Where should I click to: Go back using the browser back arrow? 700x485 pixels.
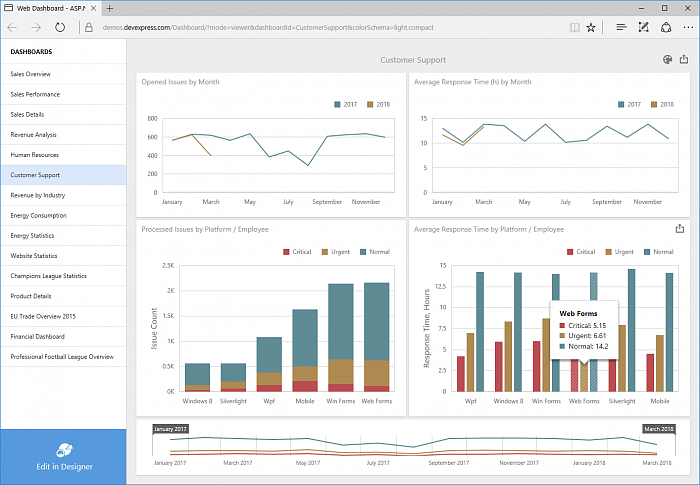click(x=12, y=28)
